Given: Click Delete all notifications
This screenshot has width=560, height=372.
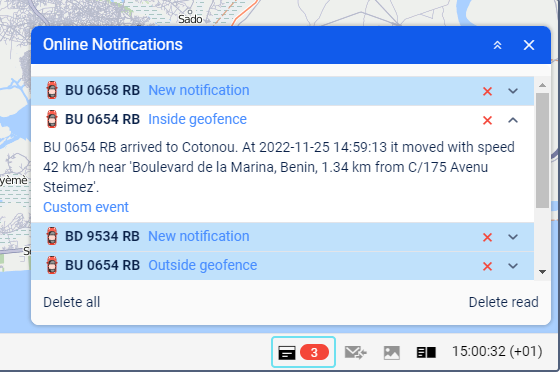Looking at the screenshot, I should pyautogui.click(x=71, y=302).
